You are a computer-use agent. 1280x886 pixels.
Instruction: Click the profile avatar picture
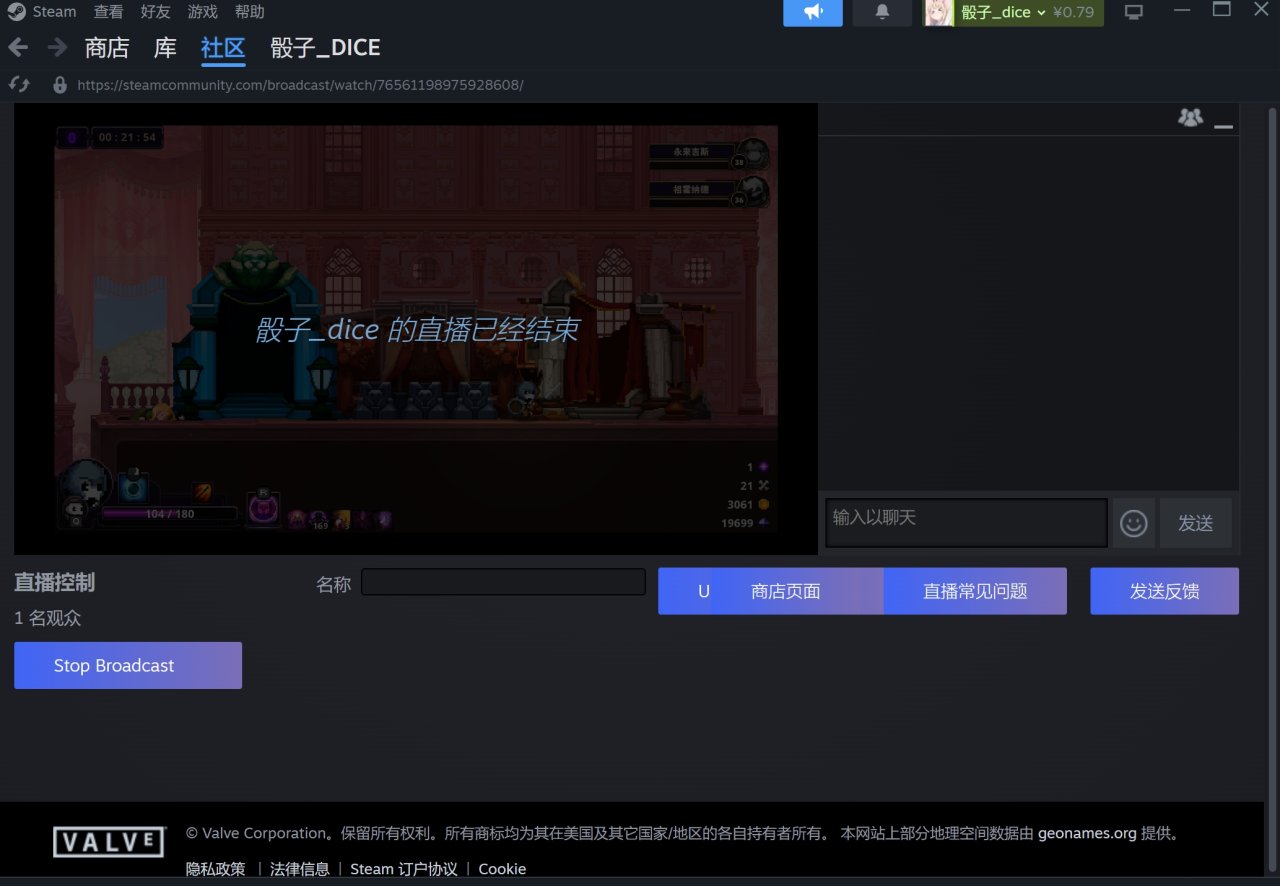coord(939,12)
